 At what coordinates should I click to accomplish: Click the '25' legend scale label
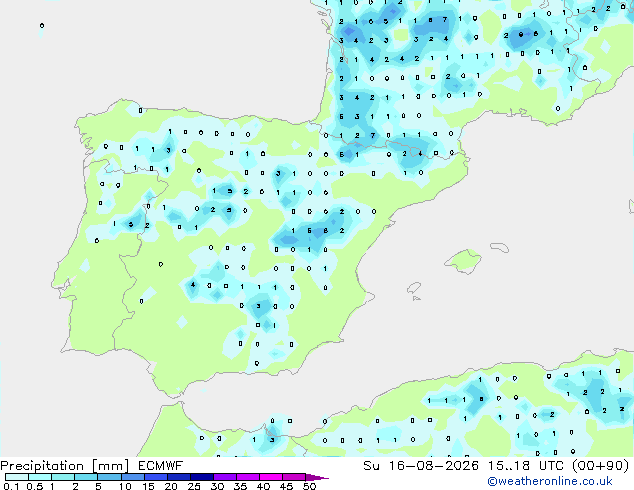[194, 486]
